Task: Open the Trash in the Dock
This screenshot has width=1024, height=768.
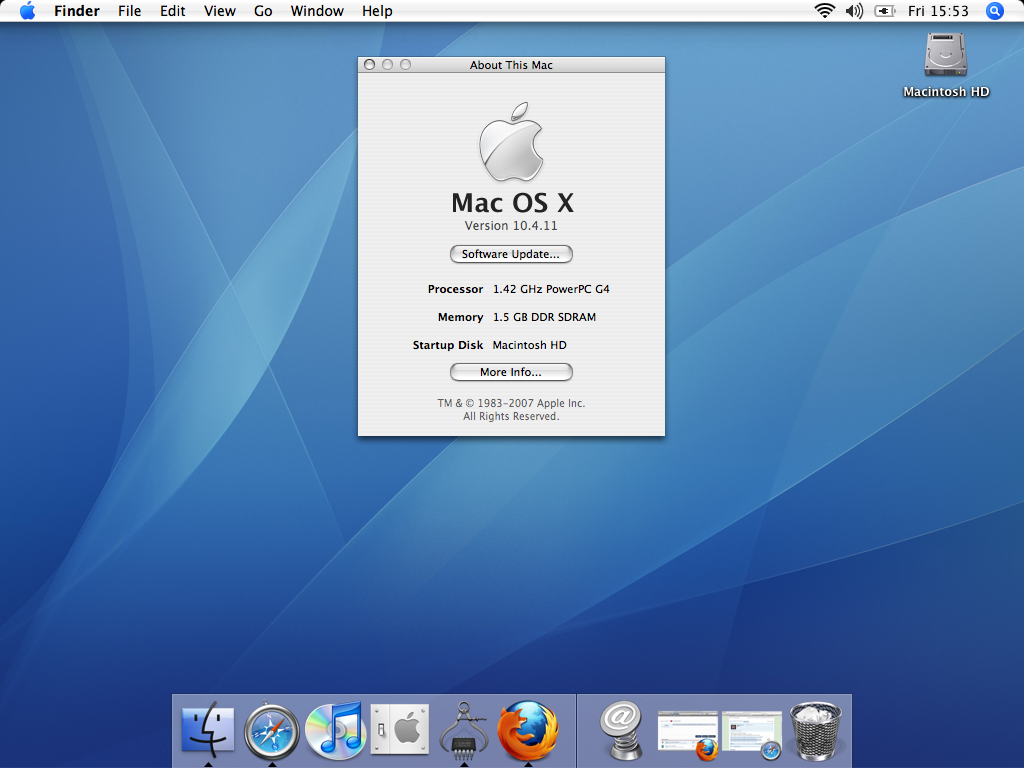Action: tap(816, 730)
